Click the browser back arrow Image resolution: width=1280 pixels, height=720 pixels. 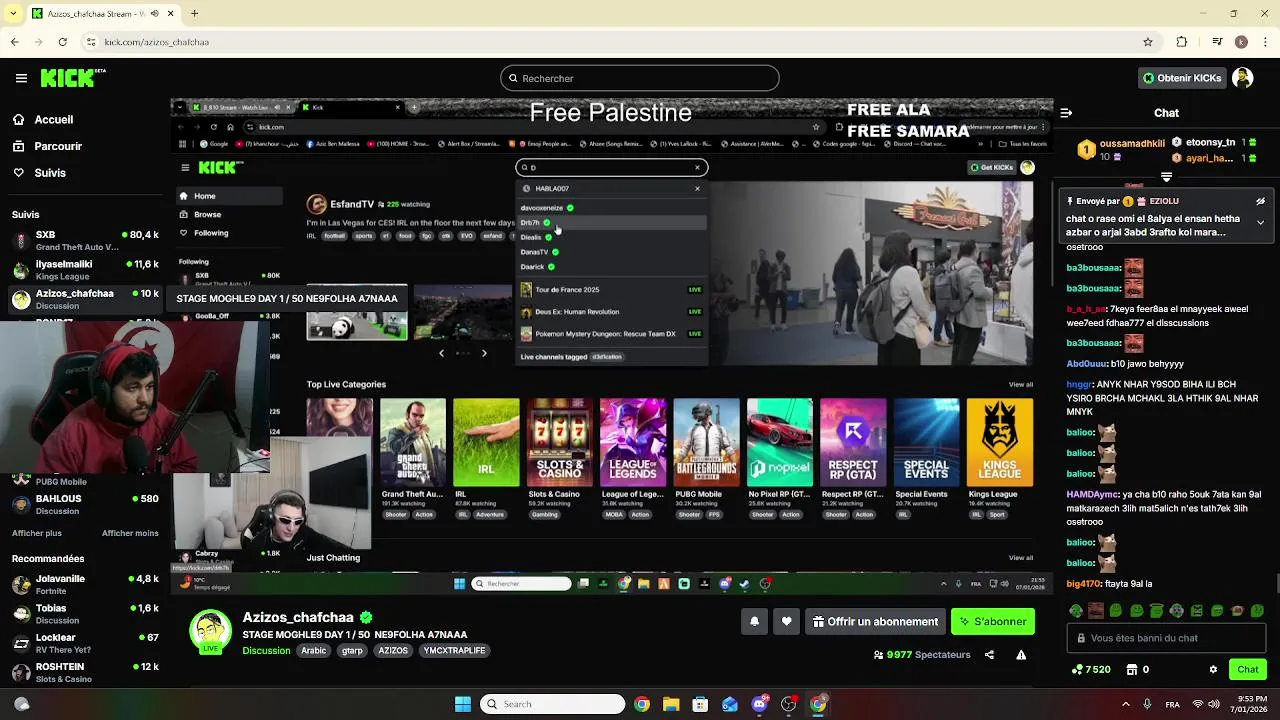point(14,42)
